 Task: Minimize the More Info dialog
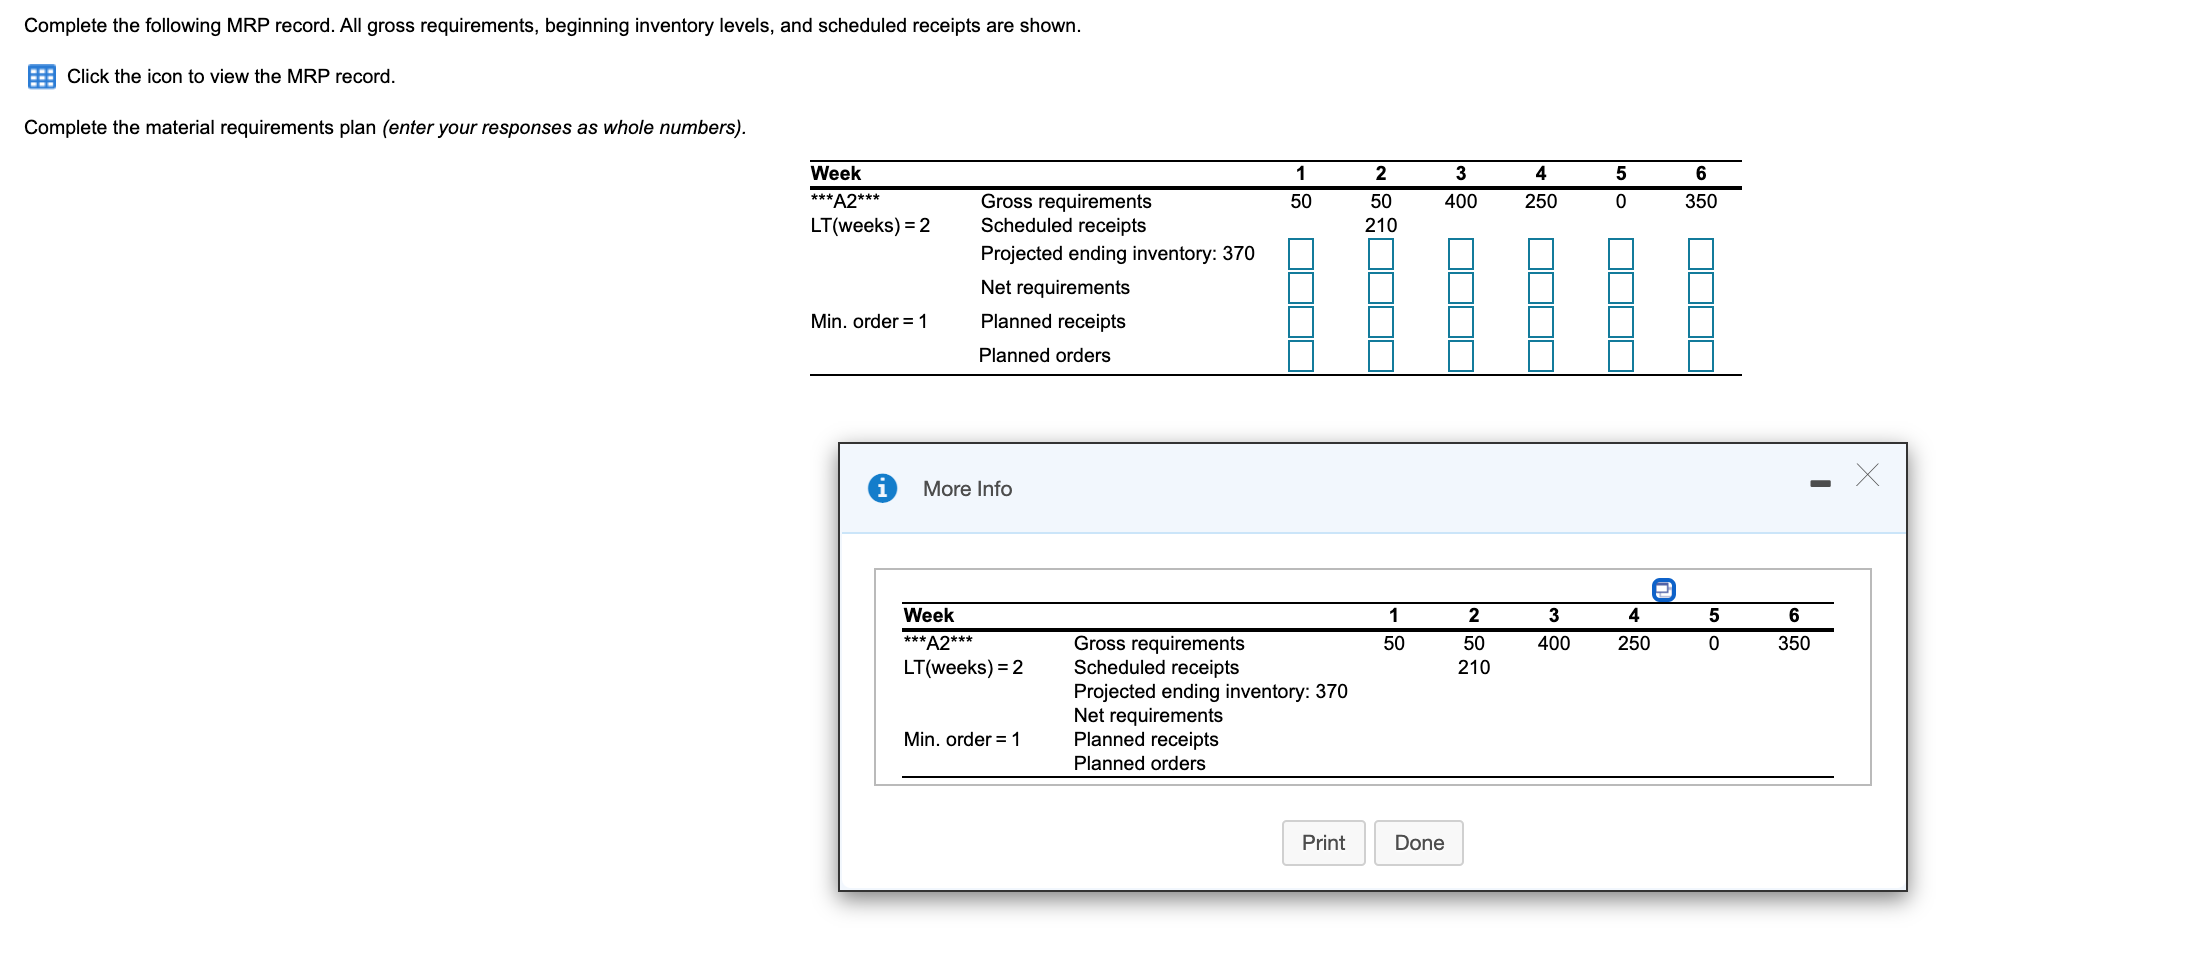tap(1820, 484)
